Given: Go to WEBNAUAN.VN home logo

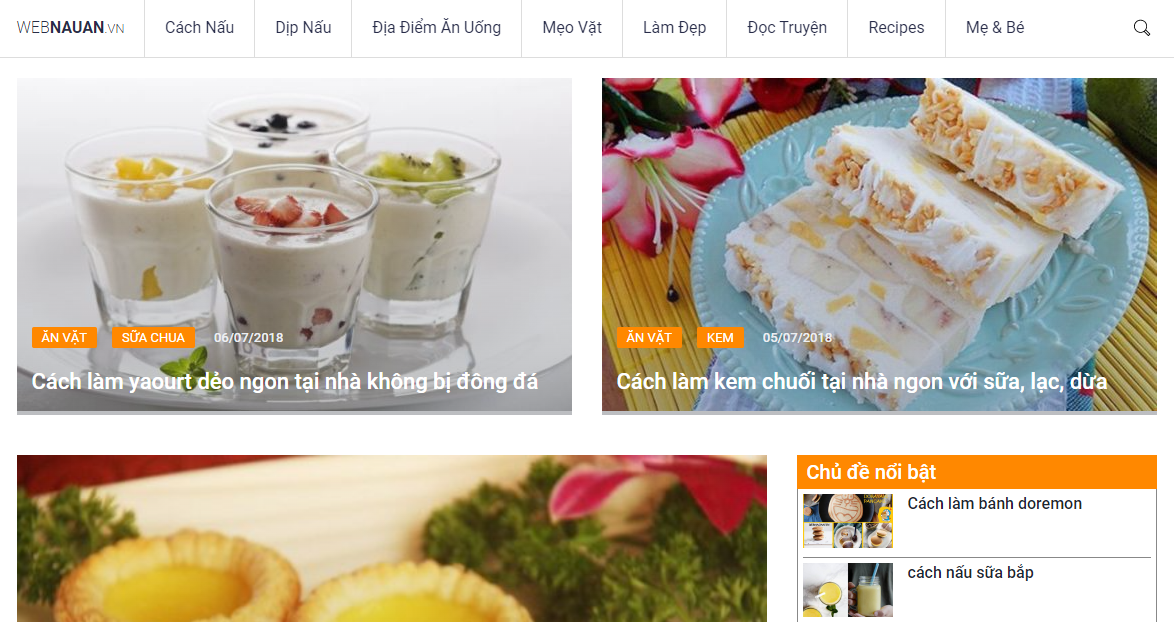Looking at the screenshot, I should 70,28.
